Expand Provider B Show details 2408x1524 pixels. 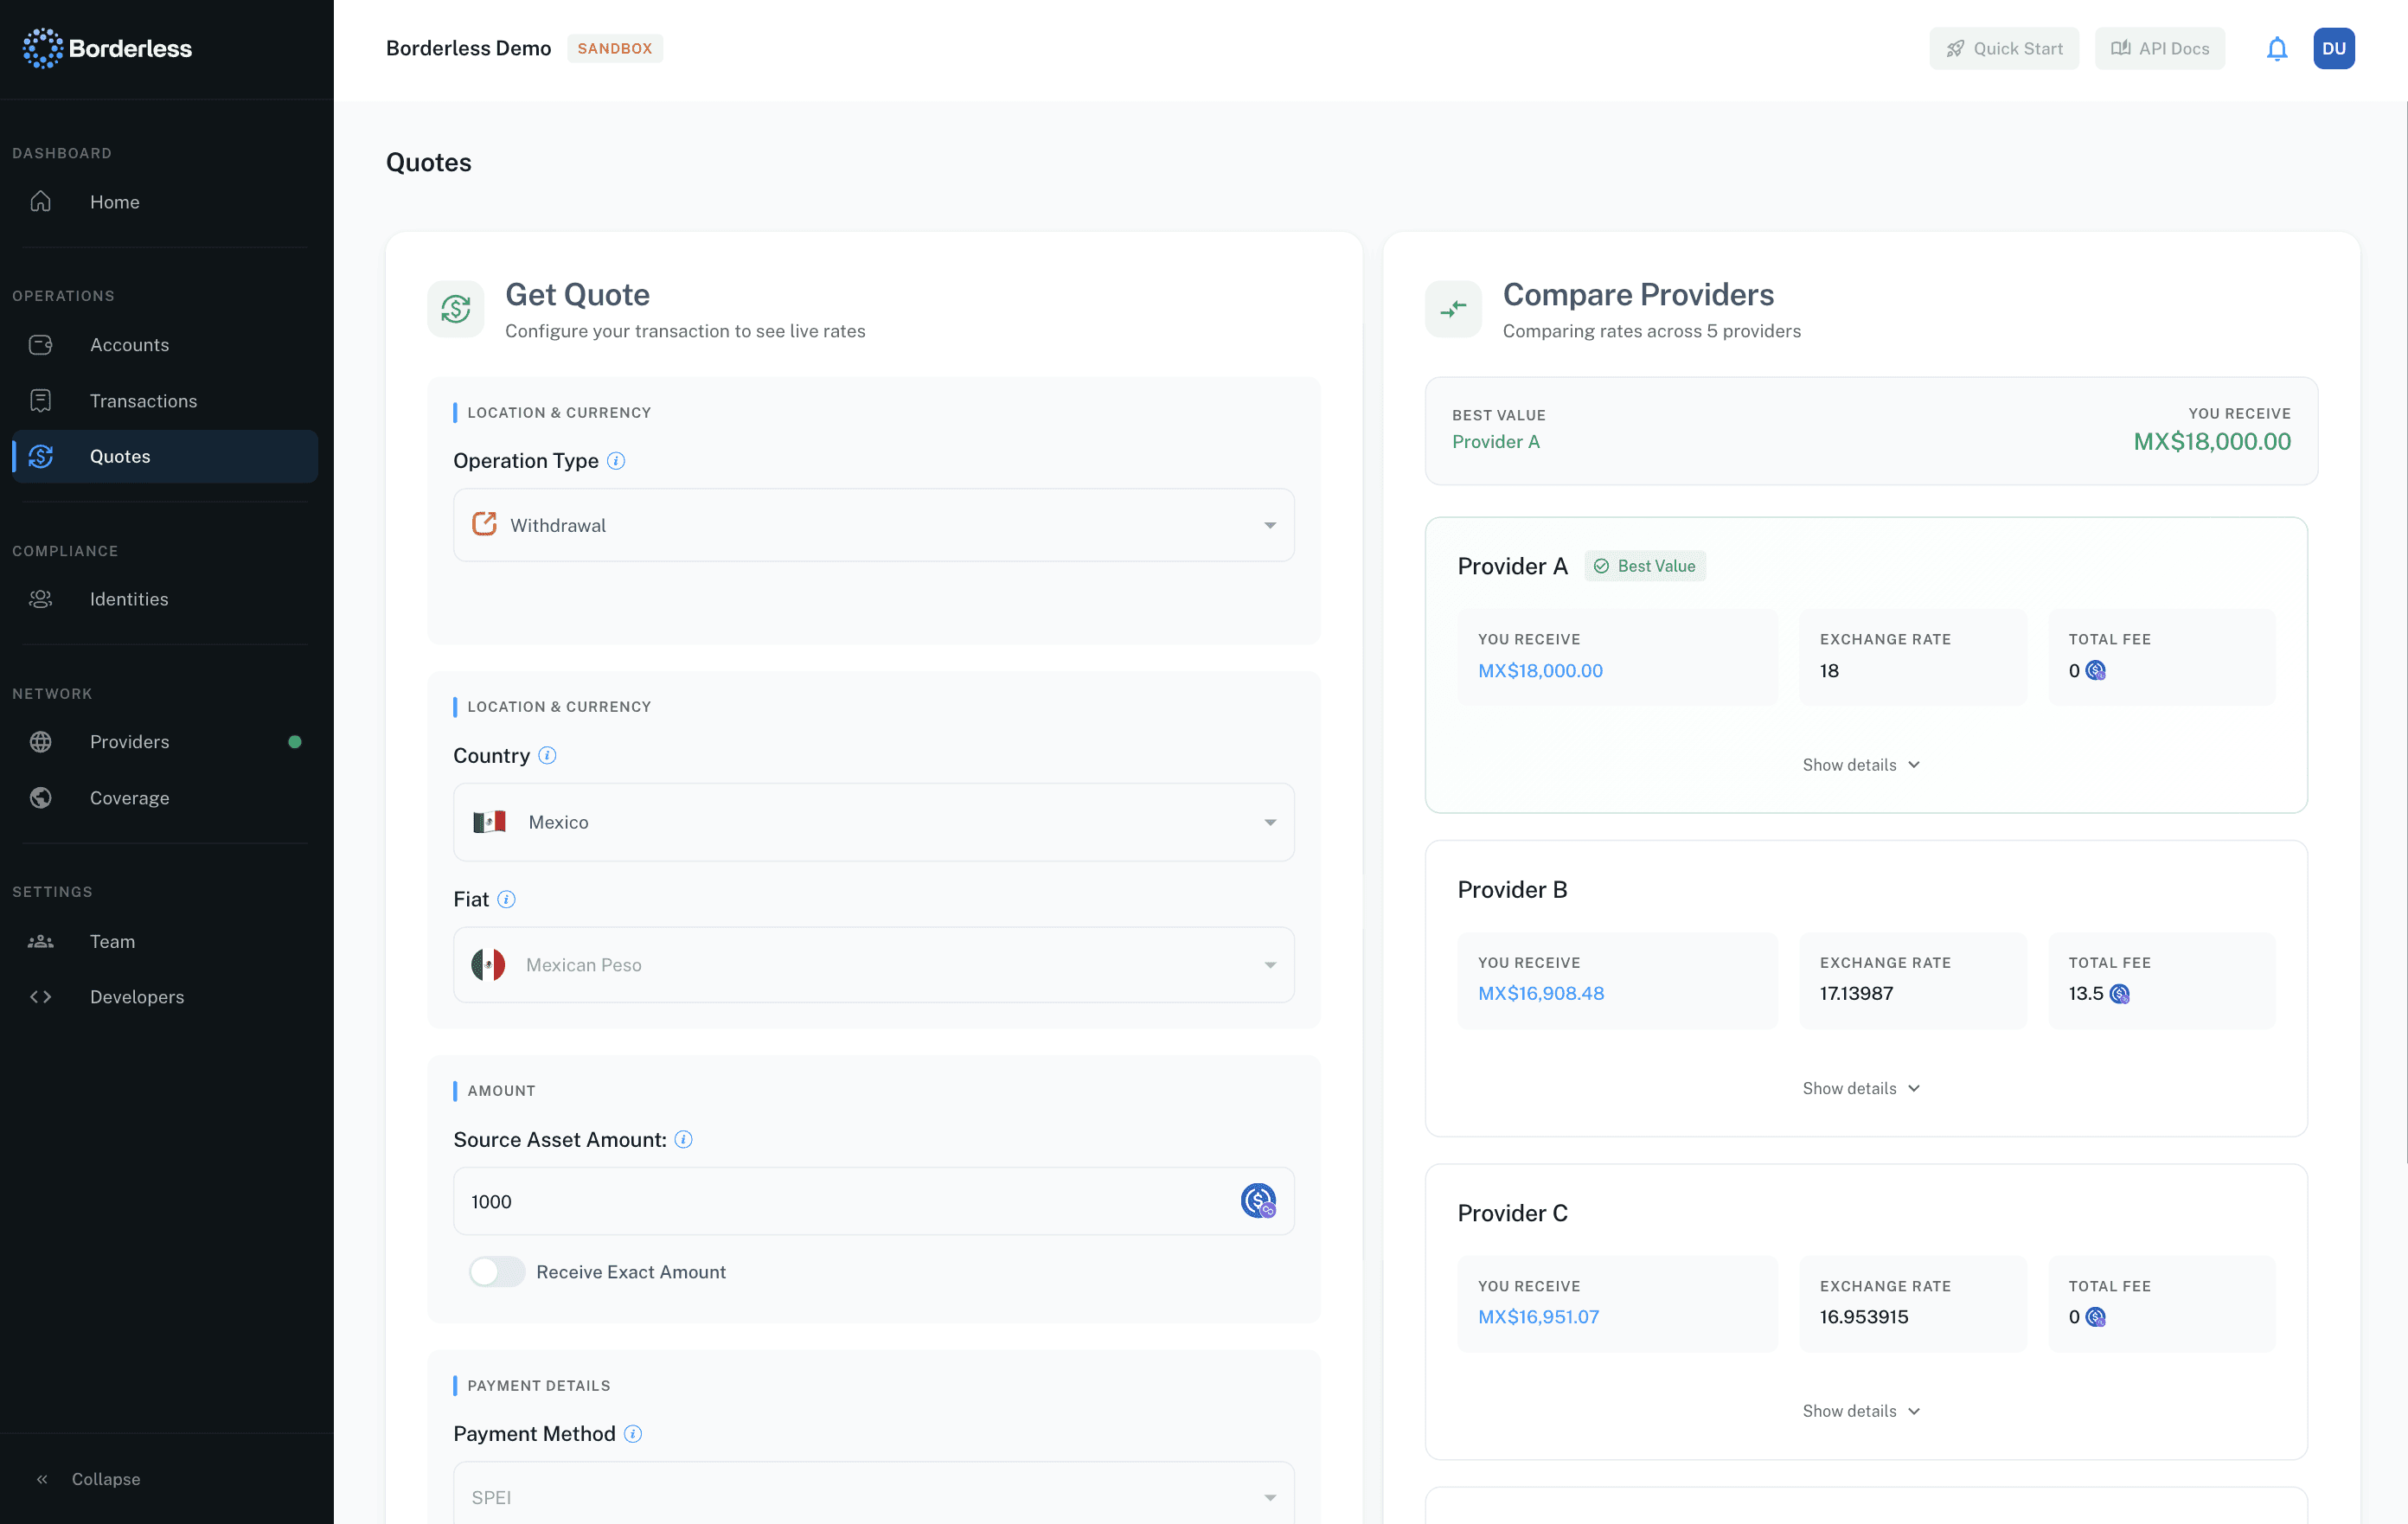click(1860, 1088)
